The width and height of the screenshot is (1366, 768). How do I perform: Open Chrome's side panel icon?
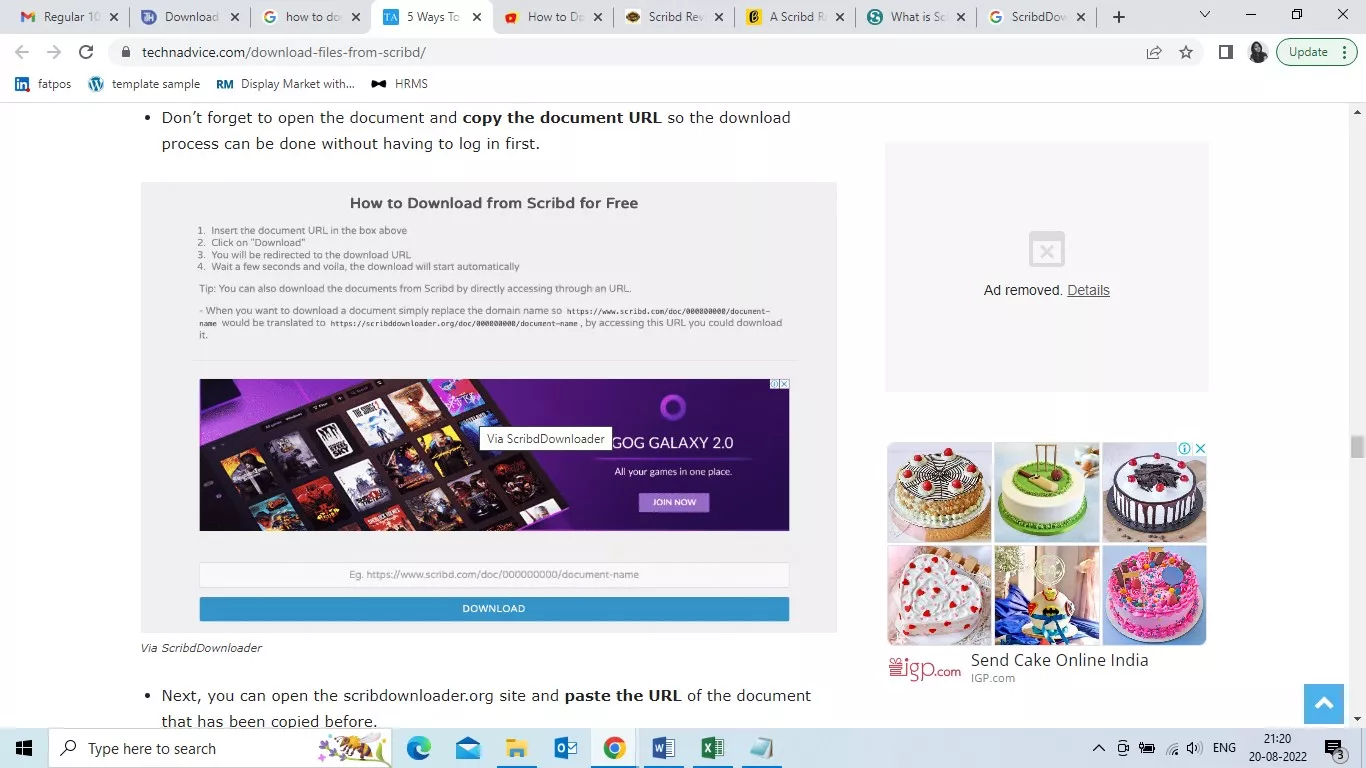click(1225, 52)
